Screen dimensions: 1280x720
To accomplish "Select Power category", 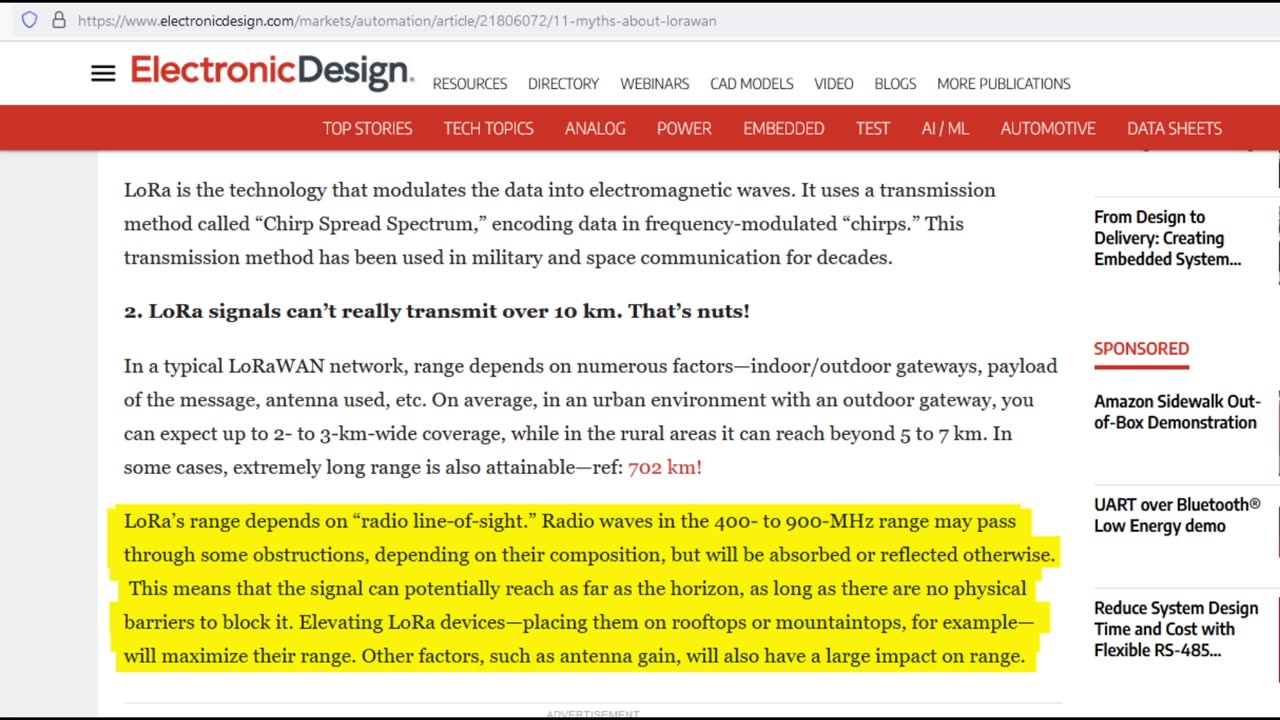I will 684,128.
